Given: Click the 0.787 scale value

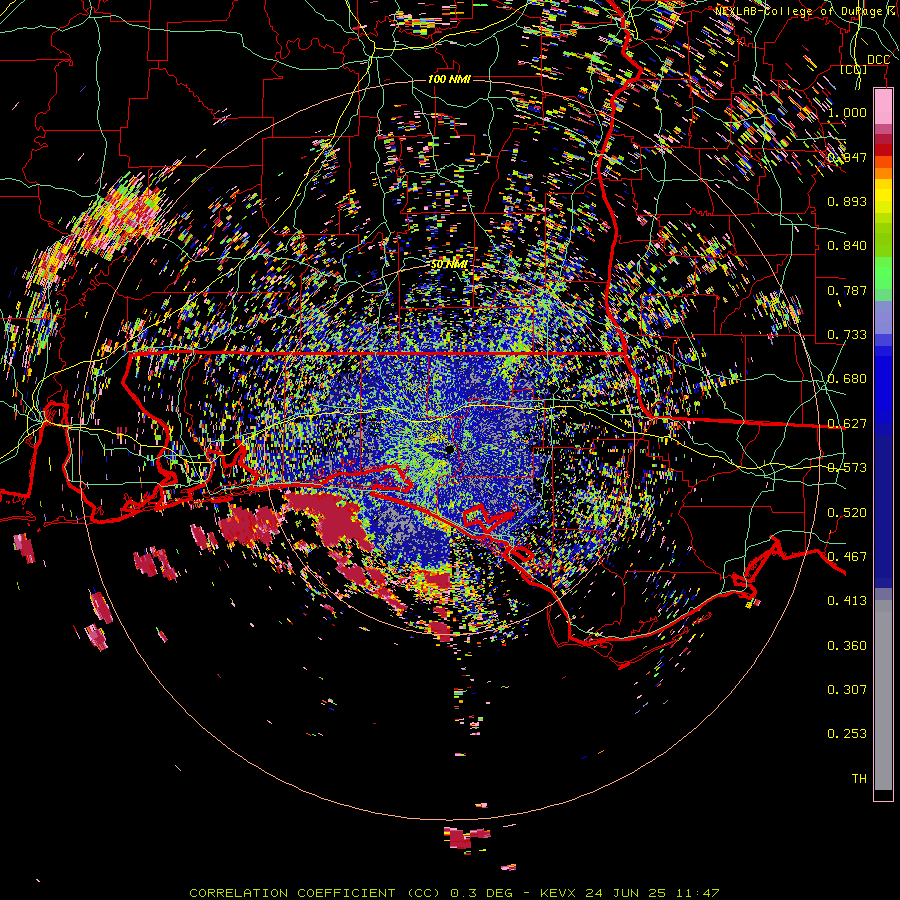Looking at the screenshot, I should click(847, 290).
